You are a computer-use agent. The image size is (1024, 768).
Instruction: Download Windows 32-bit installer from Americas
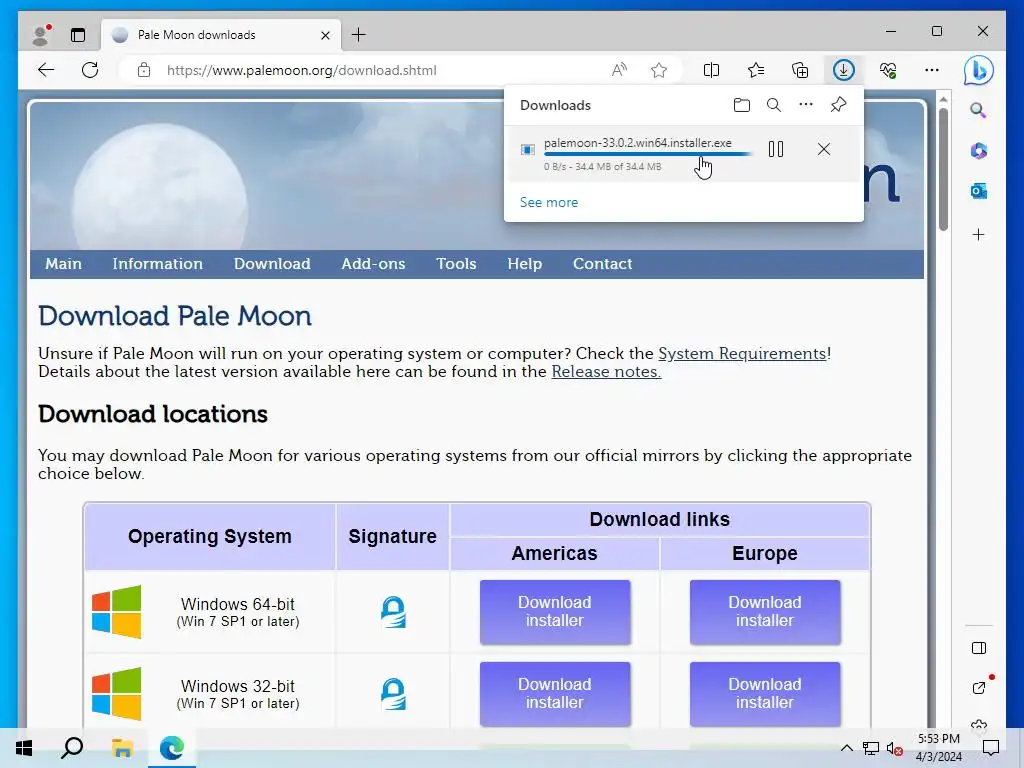click(x=554, y=694)
